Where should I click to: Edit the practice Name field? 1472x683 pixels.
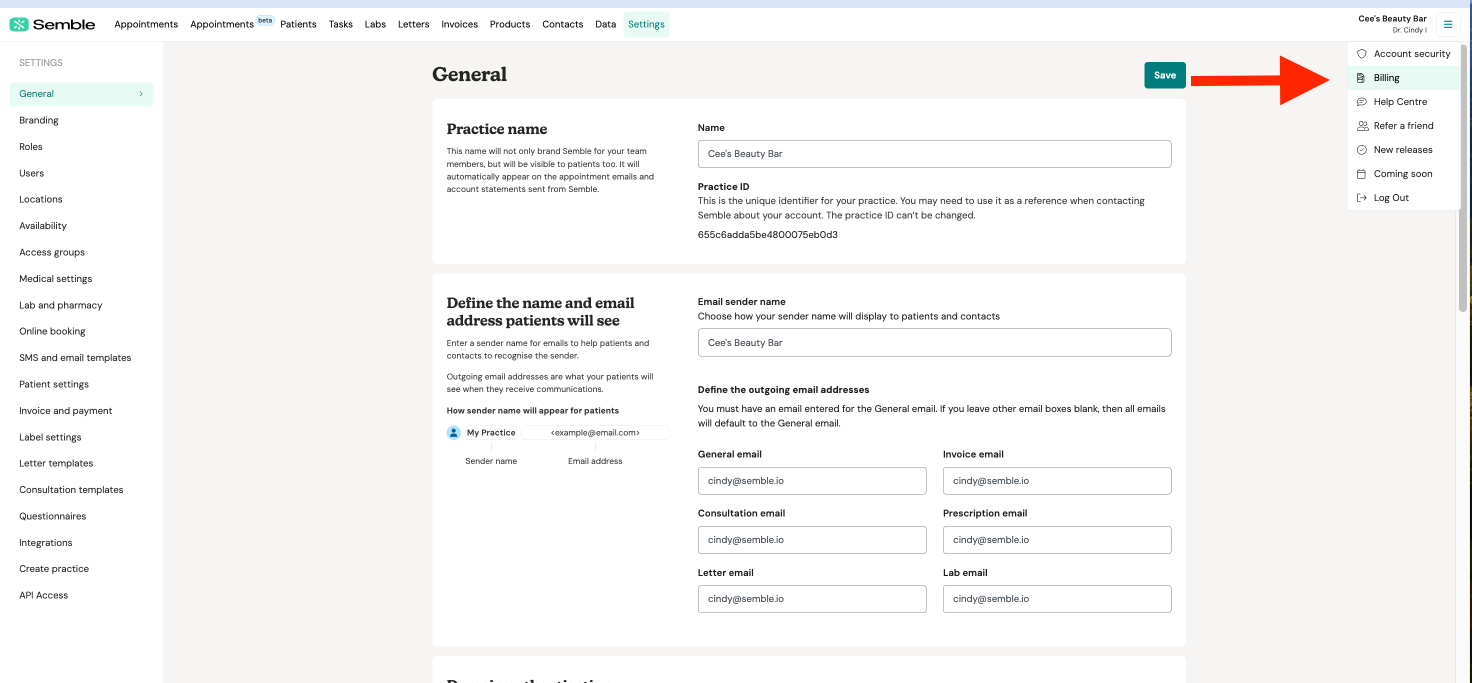click(934, 154)
